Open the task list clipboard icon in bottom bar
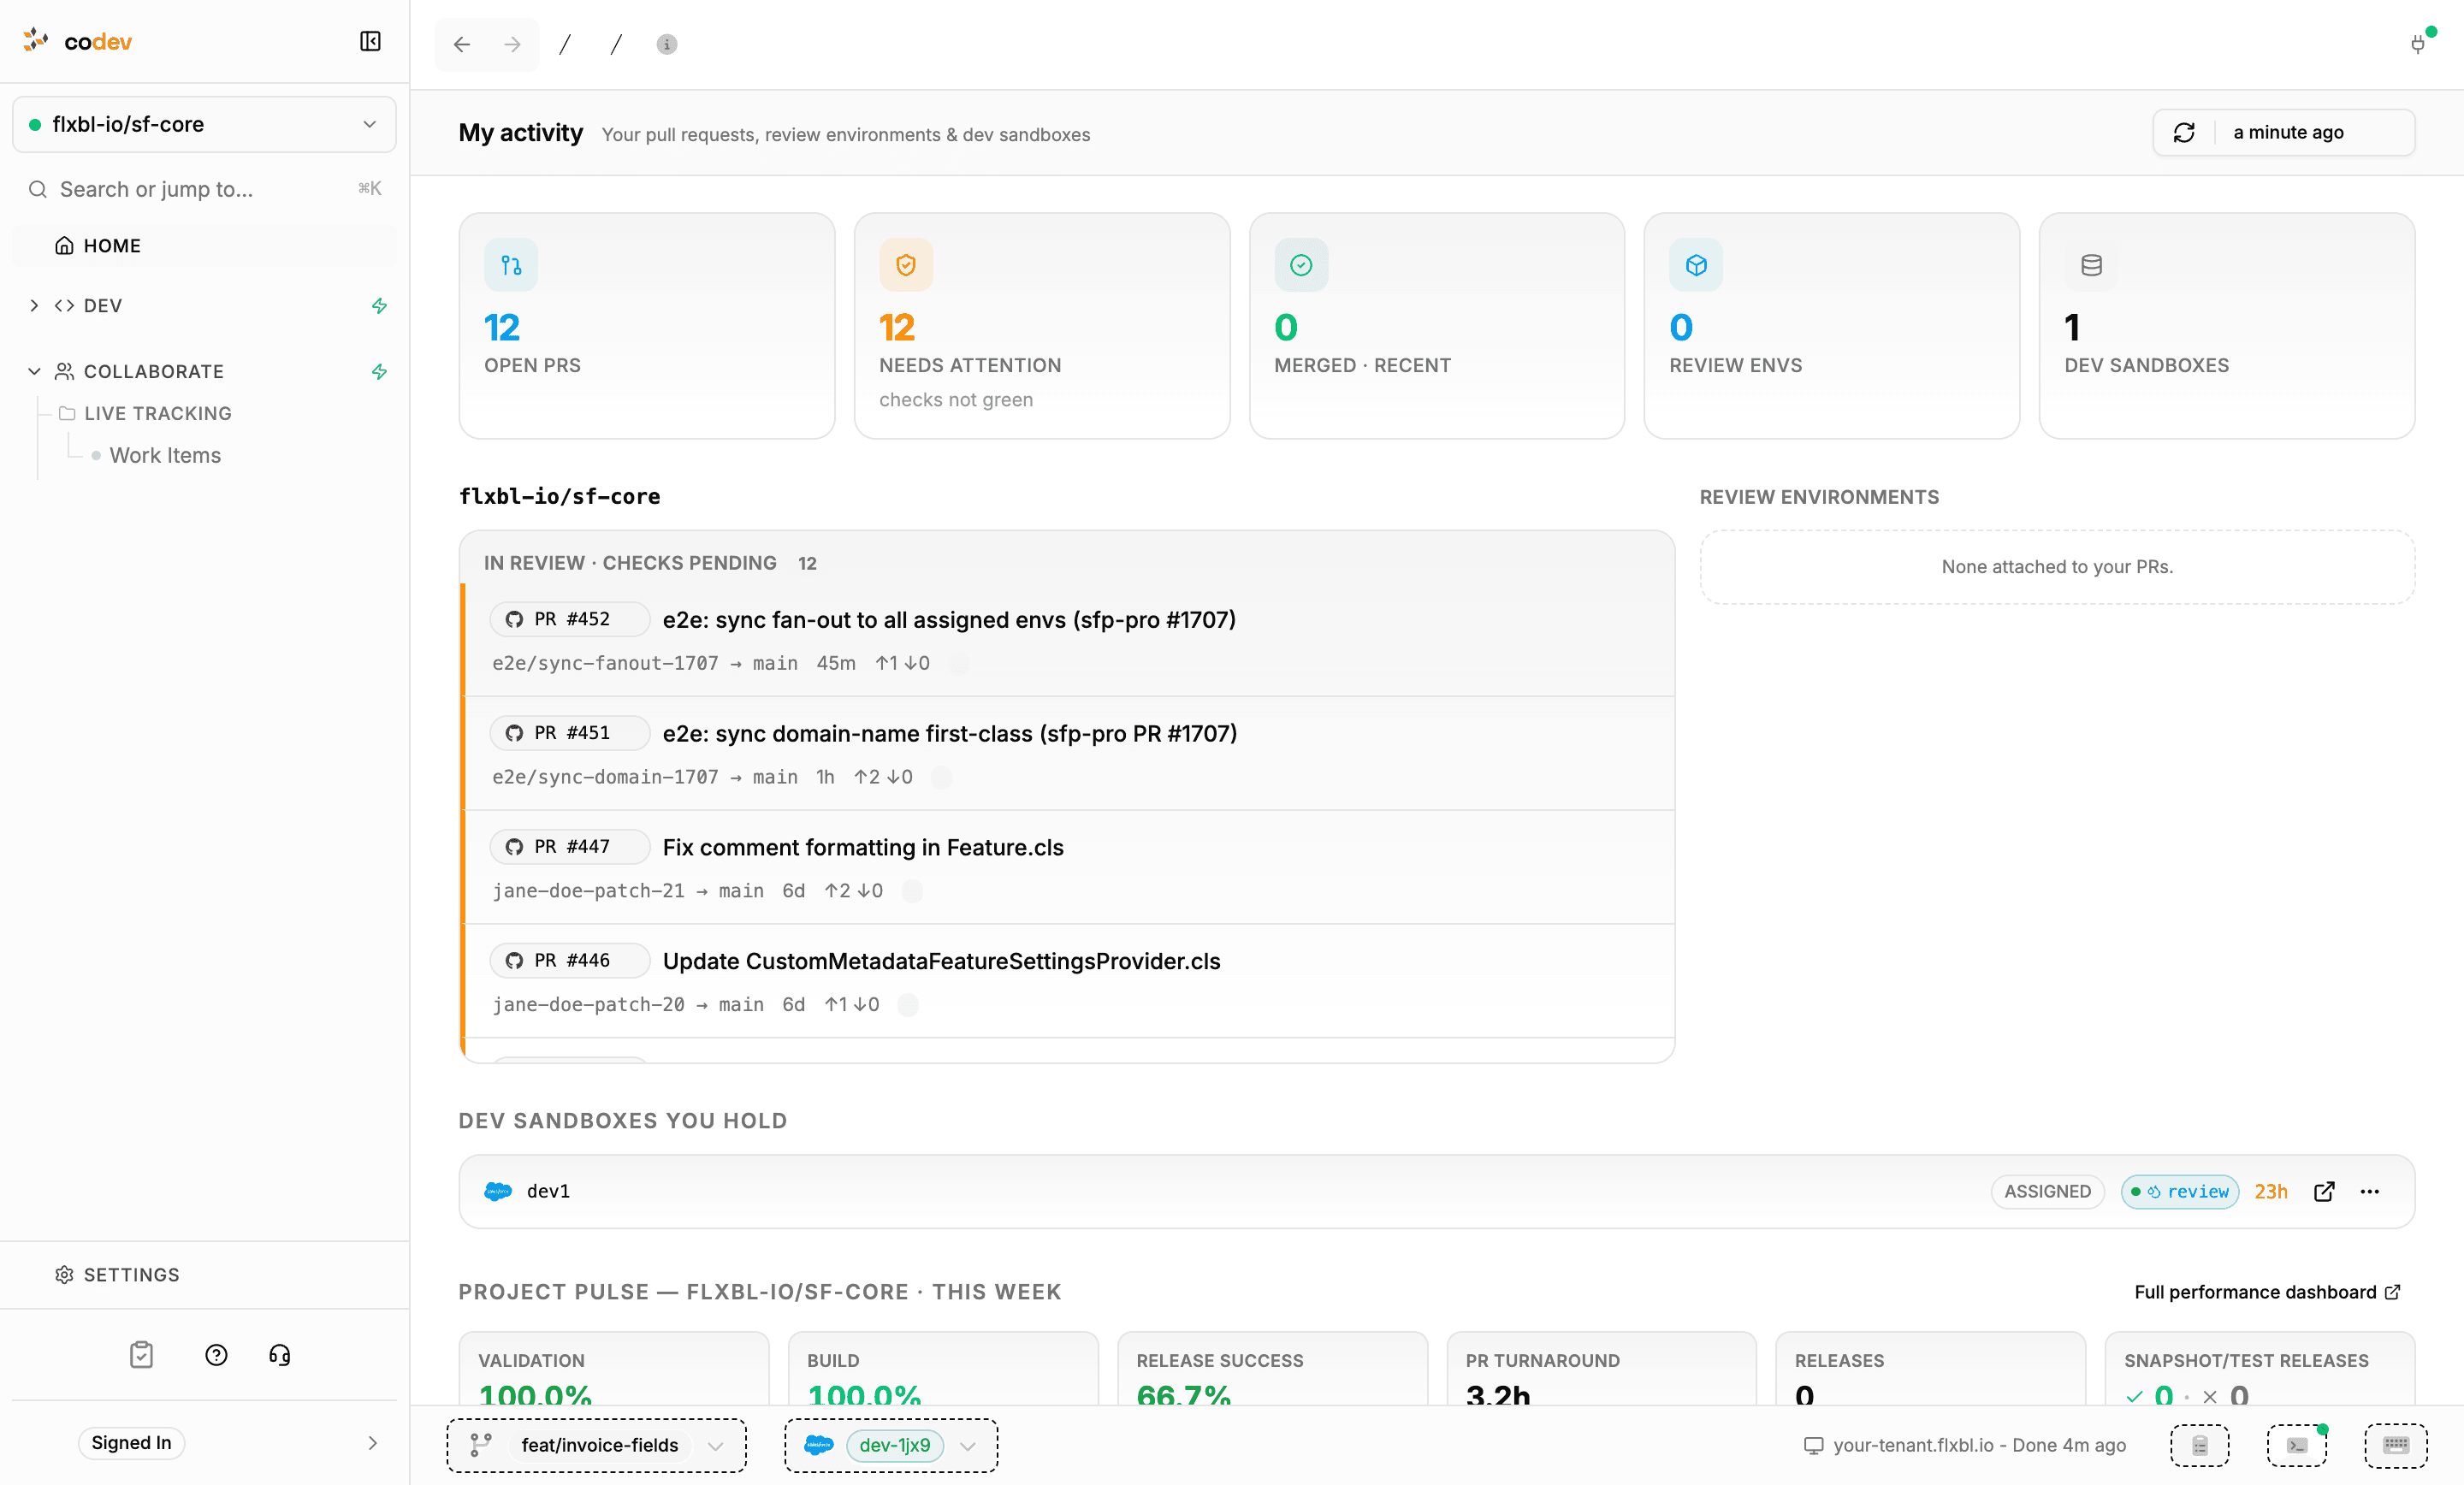 pyautogui.click(x=2200, y=1445)
